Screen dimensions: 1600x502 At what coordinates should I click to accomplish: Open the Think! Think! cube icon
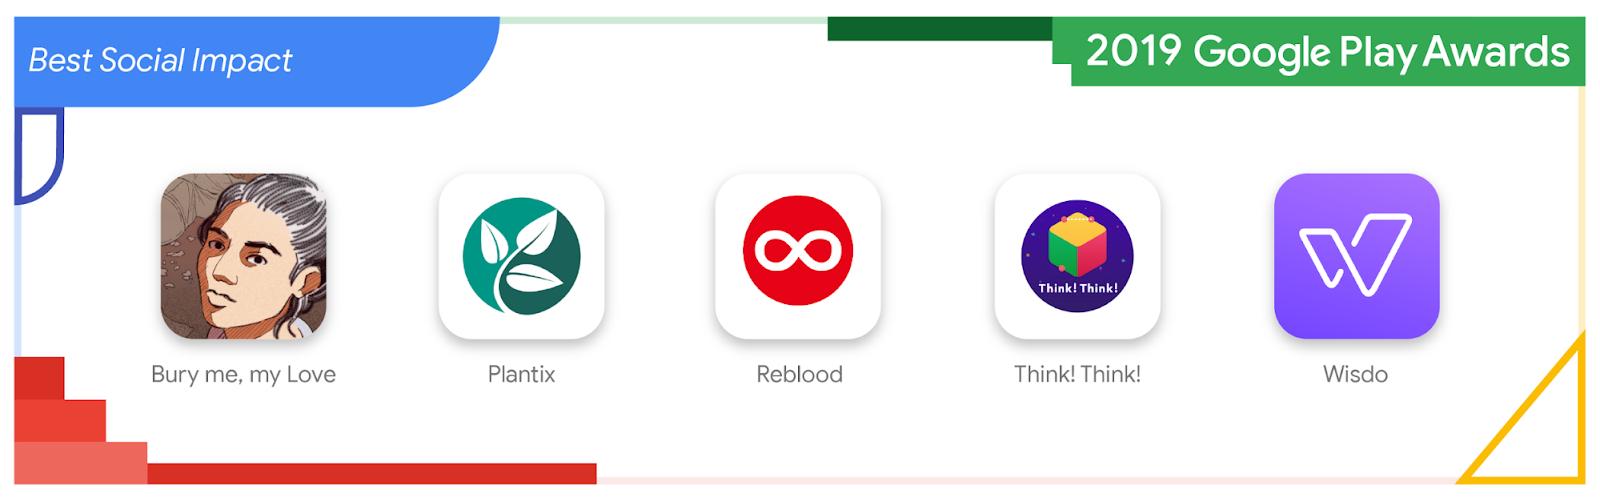[x=1077, y=256]
